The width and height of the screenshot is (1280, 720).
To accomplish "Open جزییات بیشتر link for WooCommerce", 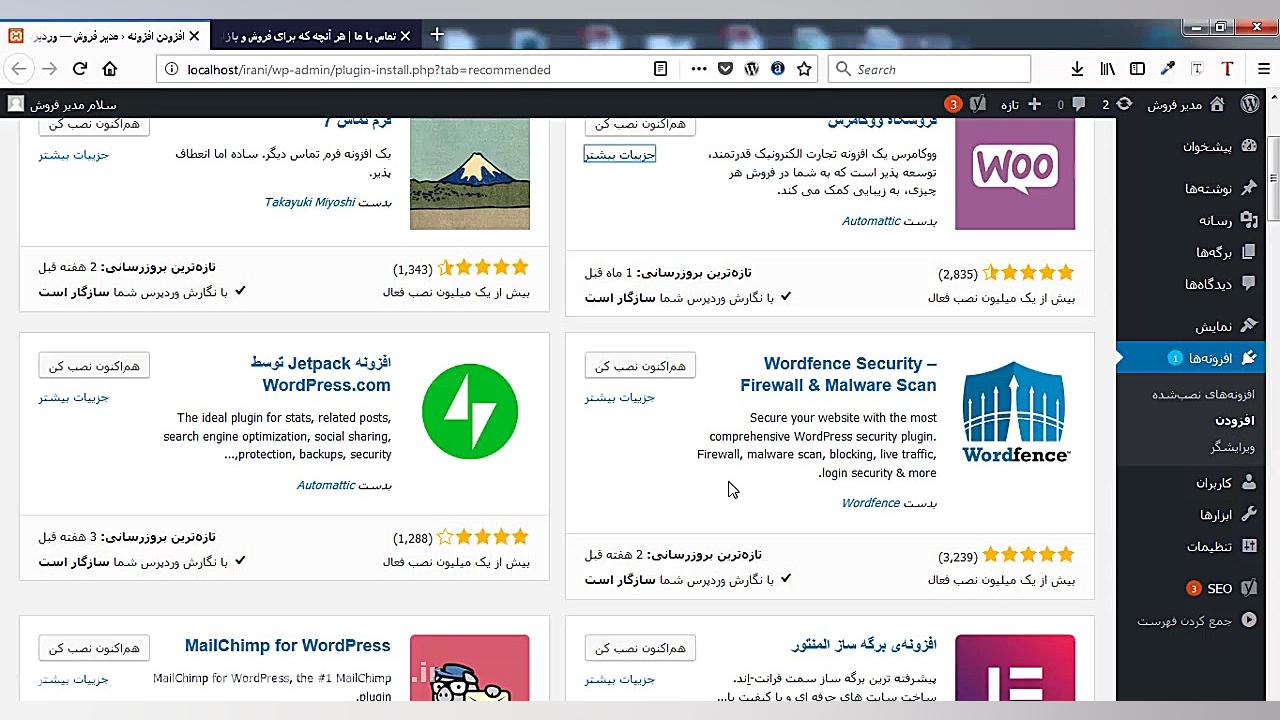I will coord(619,154).
